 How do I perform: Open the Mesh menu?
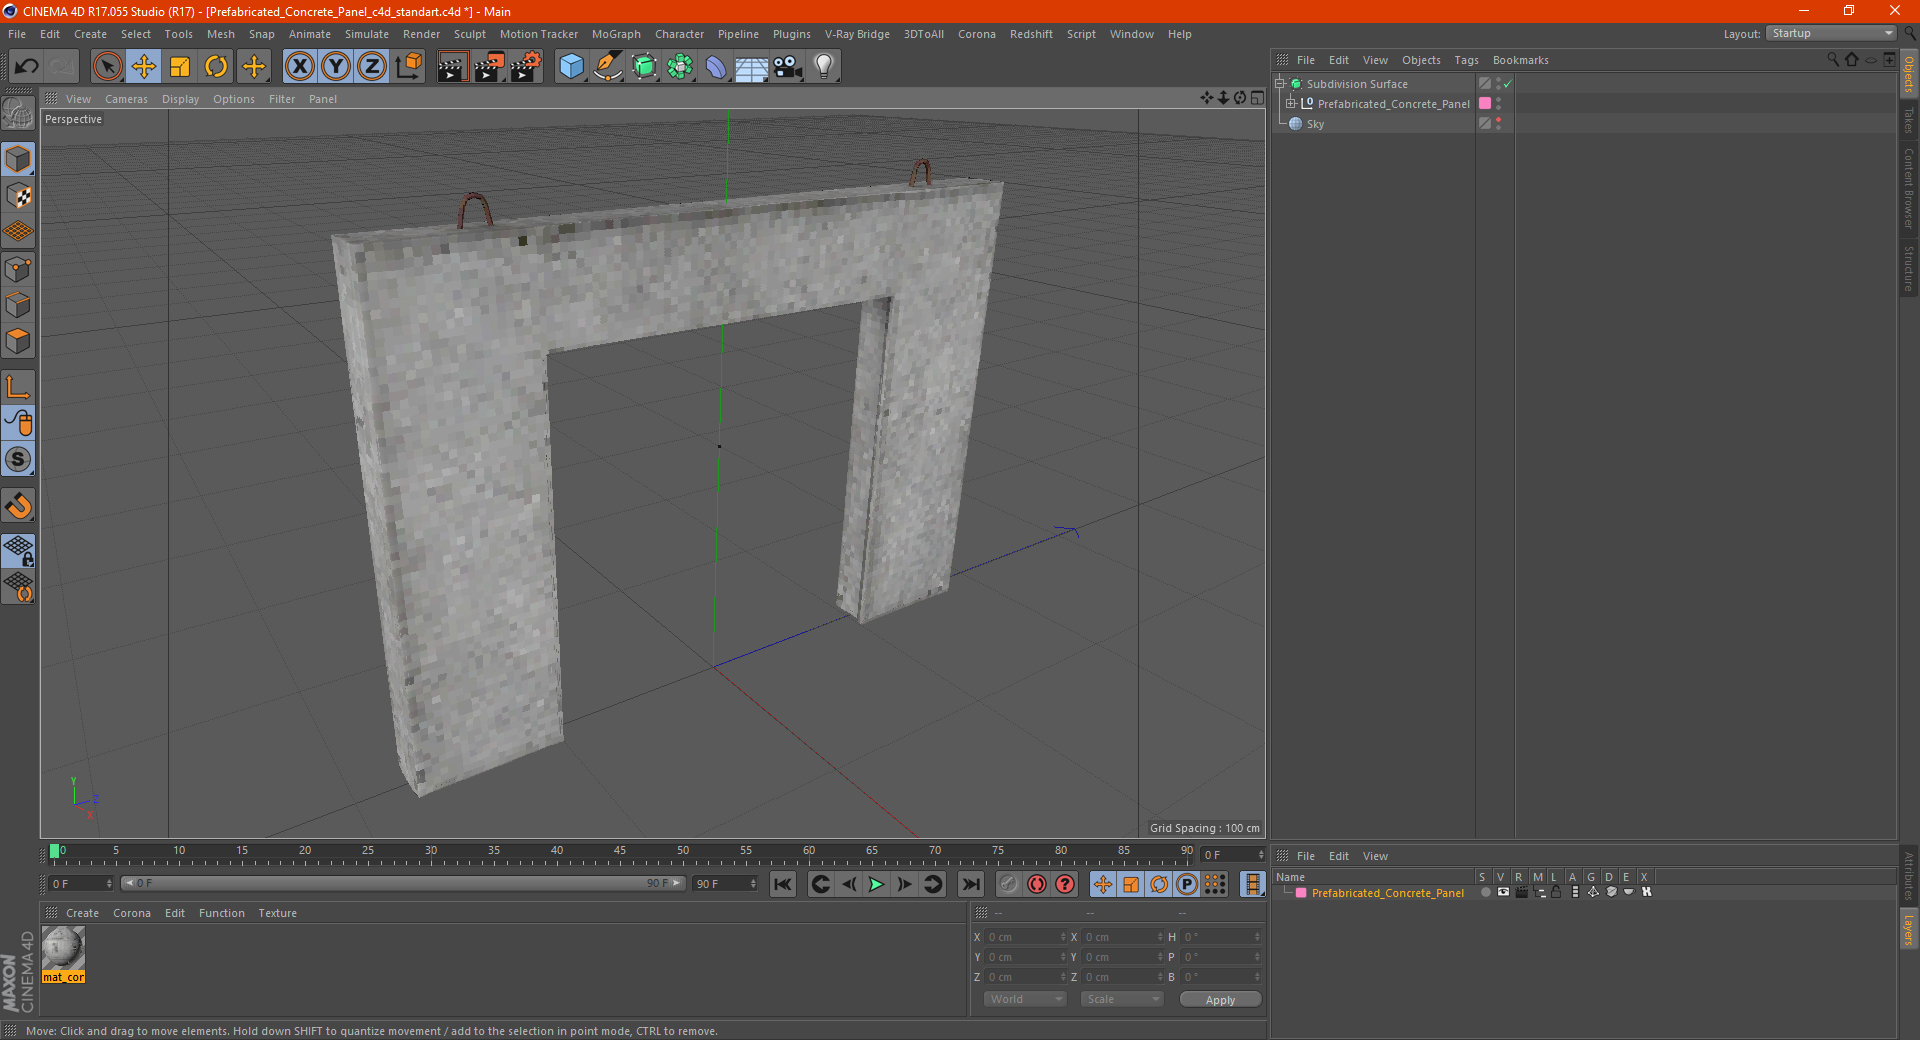[220, 34]
